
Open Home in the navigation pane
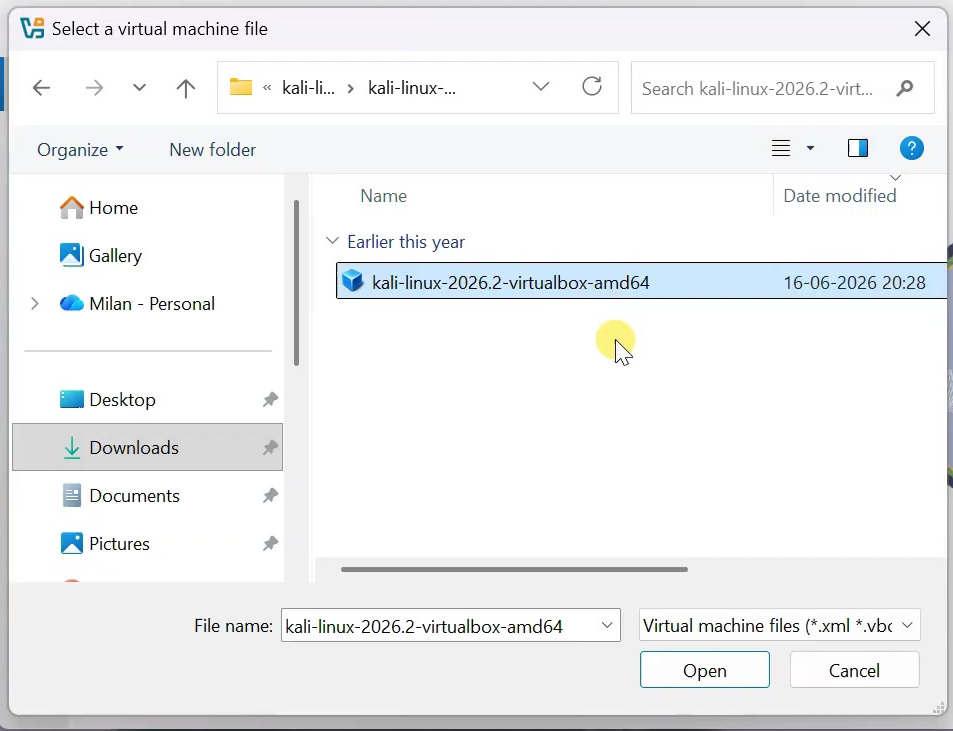coord(113,208)
